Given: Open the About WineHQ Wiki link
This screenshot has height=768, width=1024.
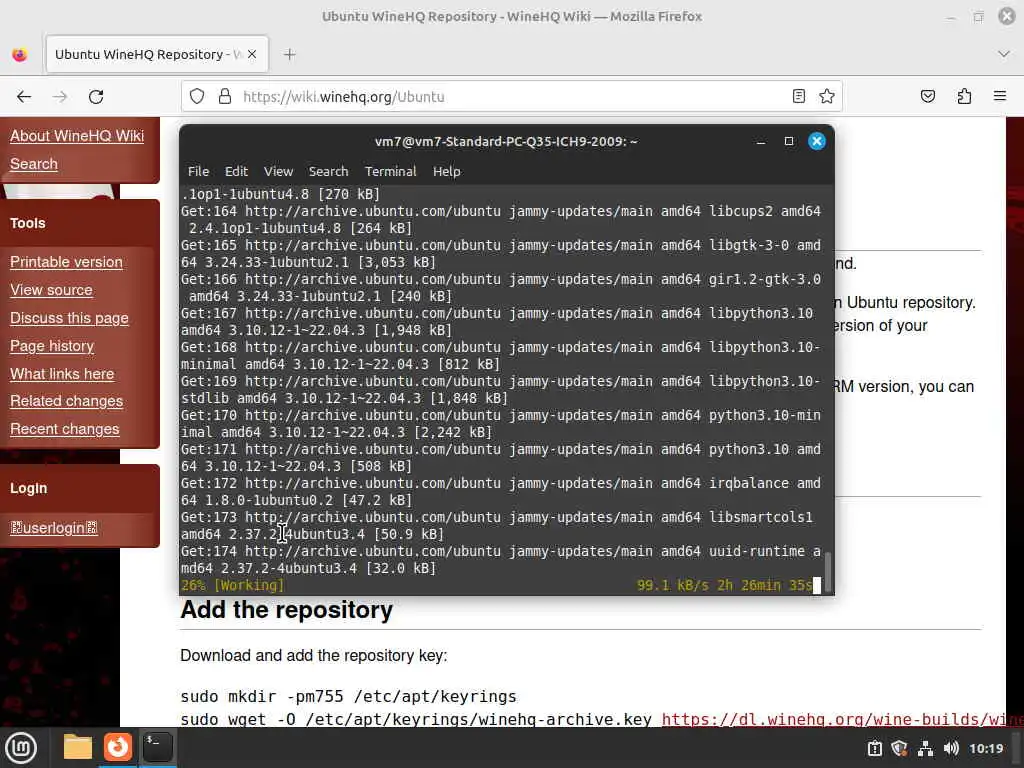Looking at the screenshot, I should pyautogui.click(x=77, y=136).
